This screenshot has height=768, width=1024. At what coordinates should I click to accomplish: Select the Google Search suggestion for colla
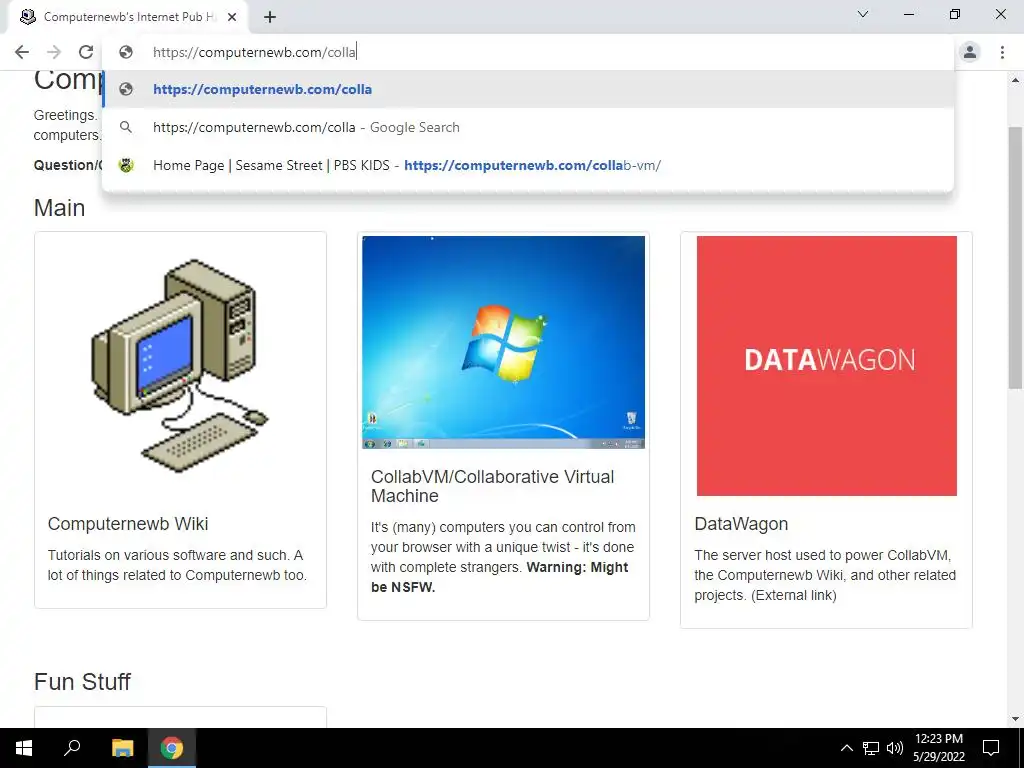coord(528,127)
